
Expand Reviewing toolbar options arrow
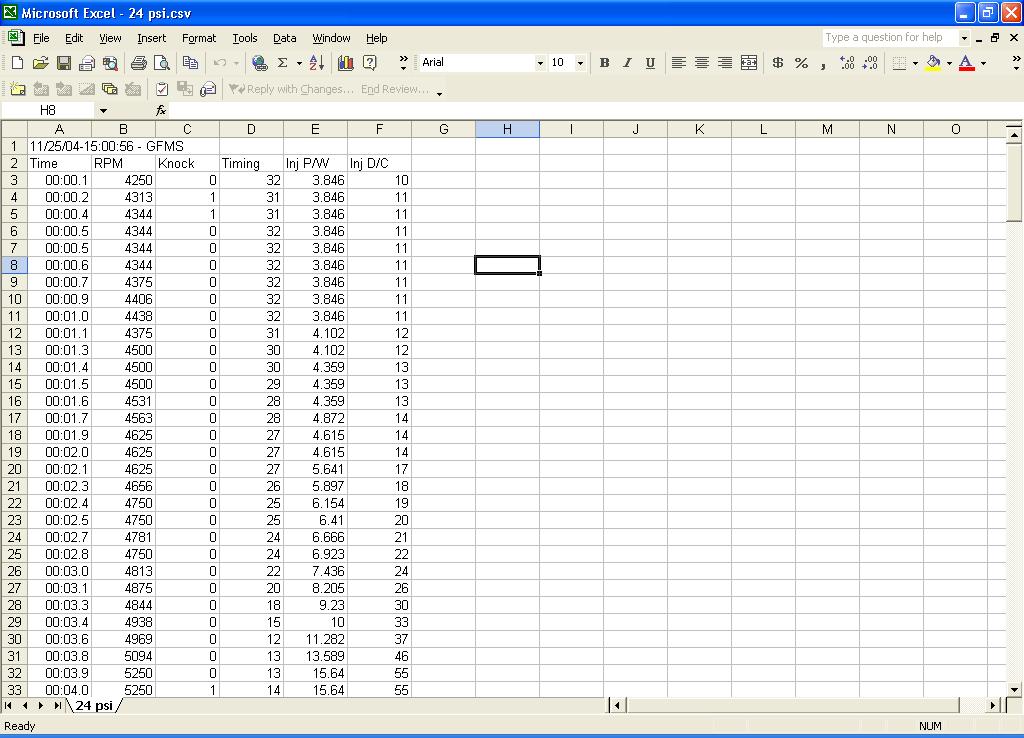440,93
